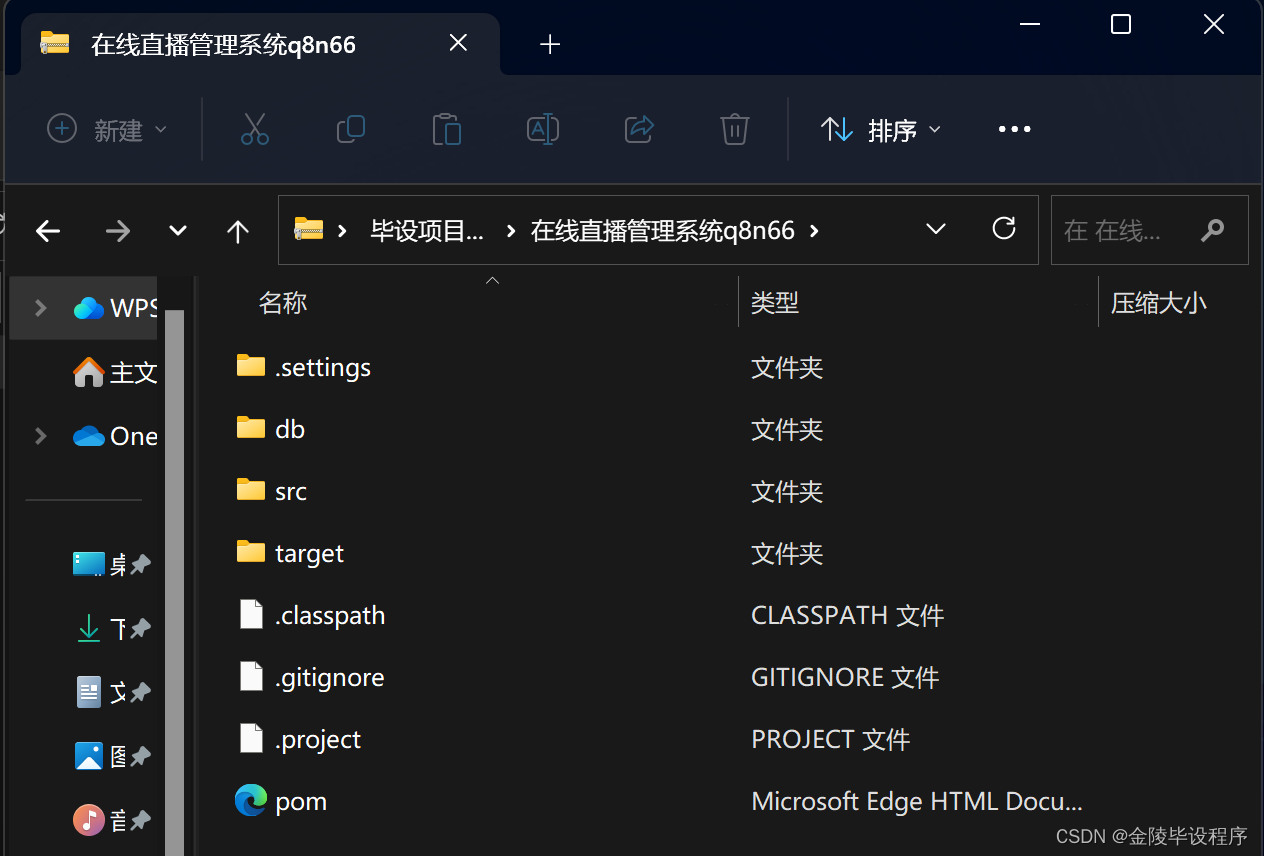Image resolution: width=1264 pixels, height=856 pixels.
Task: Click the 毕设项目 breadcrumb
Action: point(427,231)
